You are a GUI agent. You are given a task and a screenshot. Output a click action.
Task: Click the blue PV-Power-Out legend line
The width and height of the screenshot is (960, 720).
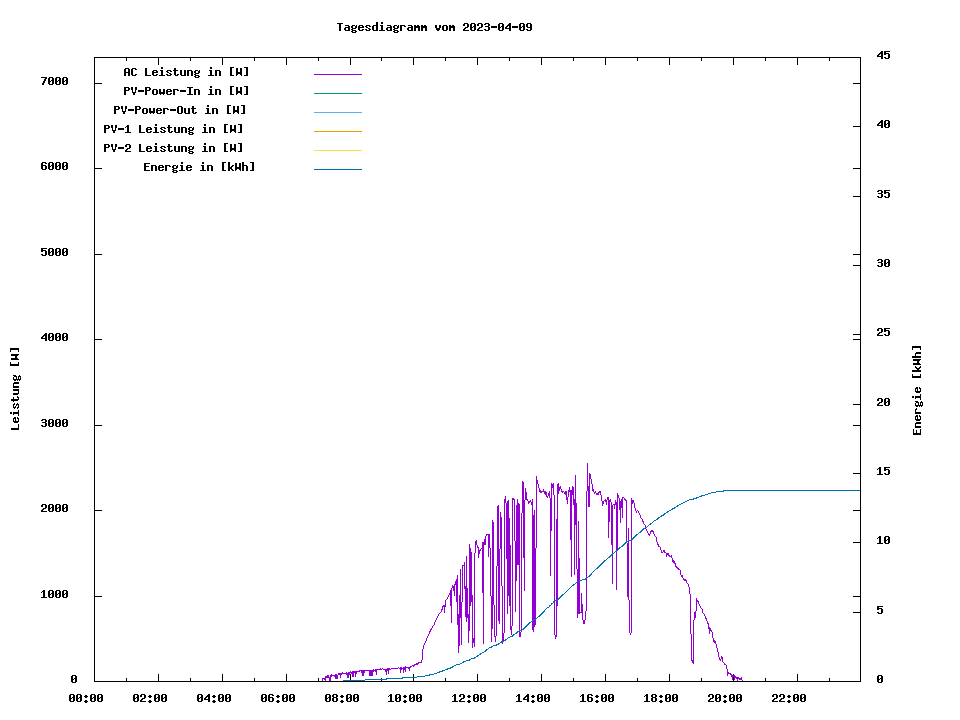click(337, 112)
